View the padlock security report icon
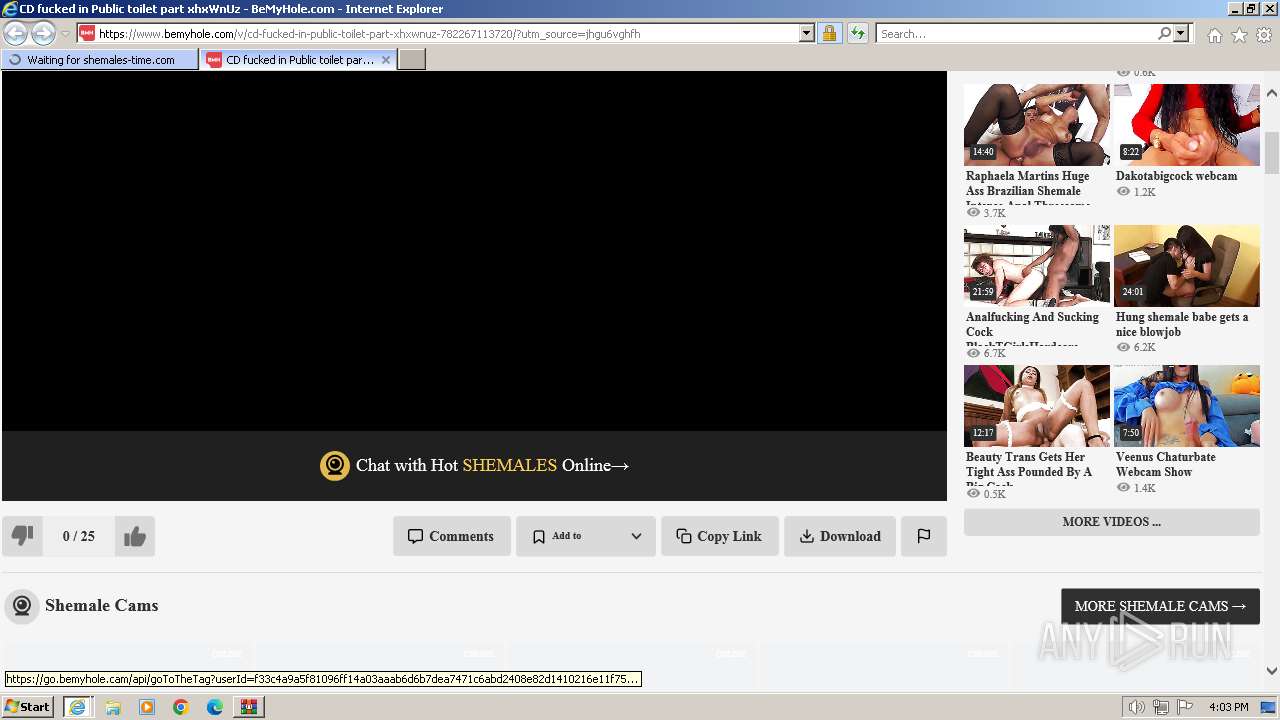Screen dimensions: 1280x720 (829, 33)
